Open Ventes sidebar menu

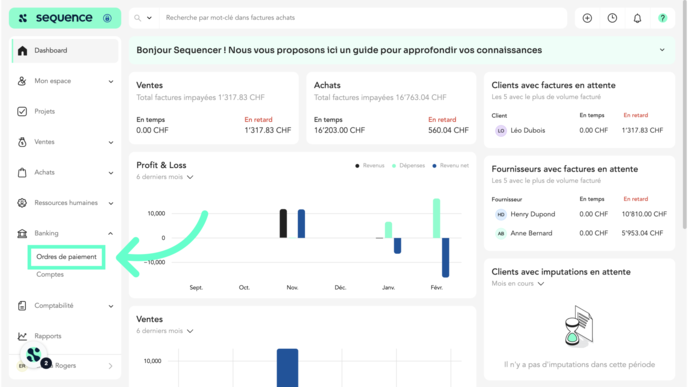point(44,142)
